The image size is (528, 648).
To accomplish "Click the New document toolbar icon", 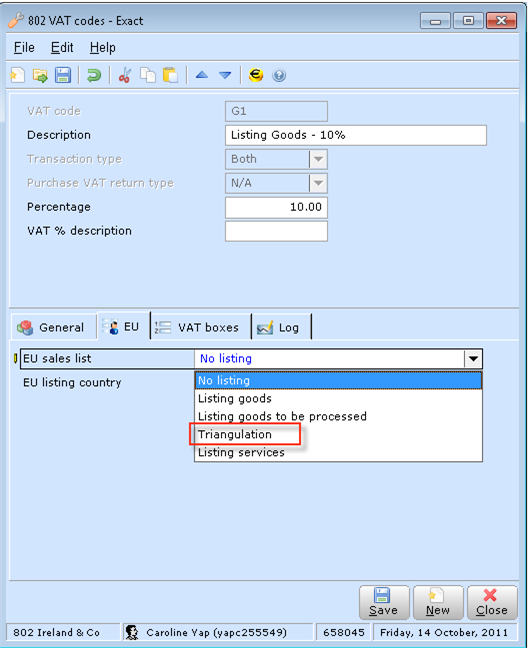I will pyautogui.click(x=18, y=75).
